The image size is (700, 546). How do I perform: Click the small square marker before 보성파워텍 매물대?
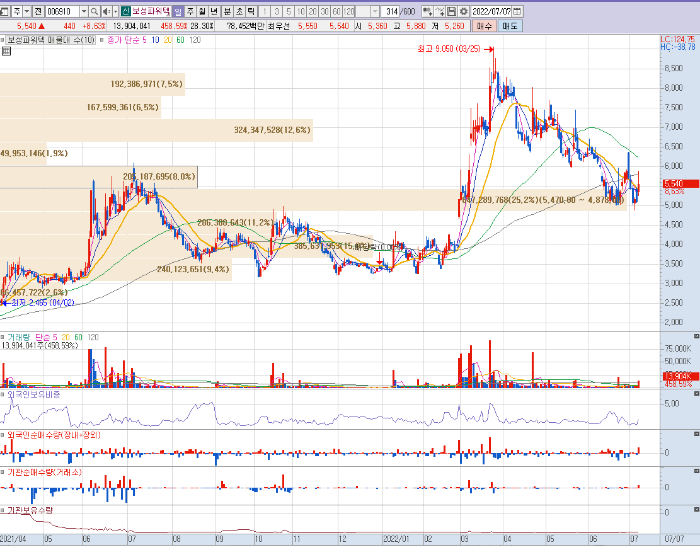click(x=3, y=40)
